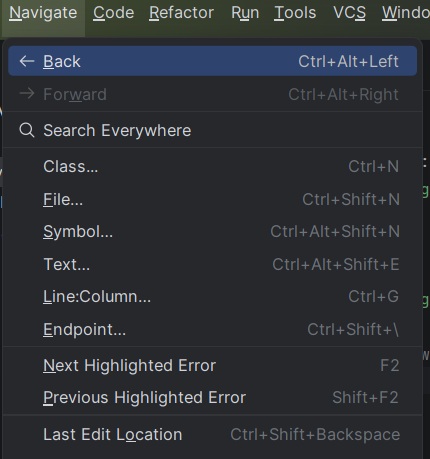Open the Window menu
The image size is (430, 459).
[405, 13]
